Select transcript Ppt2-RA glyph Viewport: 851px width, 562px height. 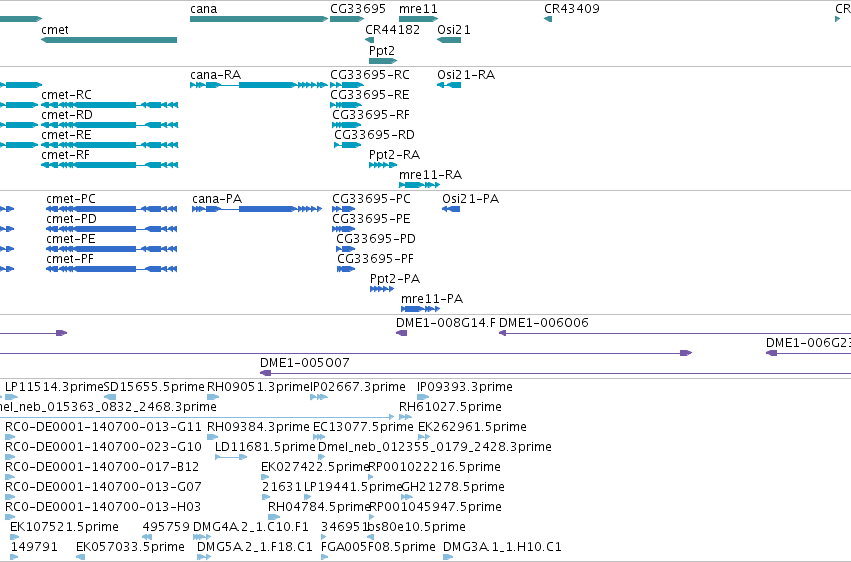point(383,165)
